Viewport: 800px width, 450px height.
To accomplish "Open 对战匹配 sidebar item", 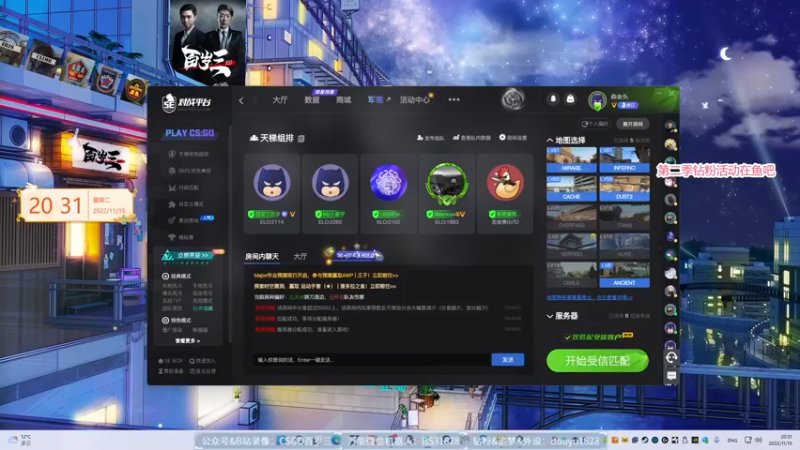I will (184, 187).
